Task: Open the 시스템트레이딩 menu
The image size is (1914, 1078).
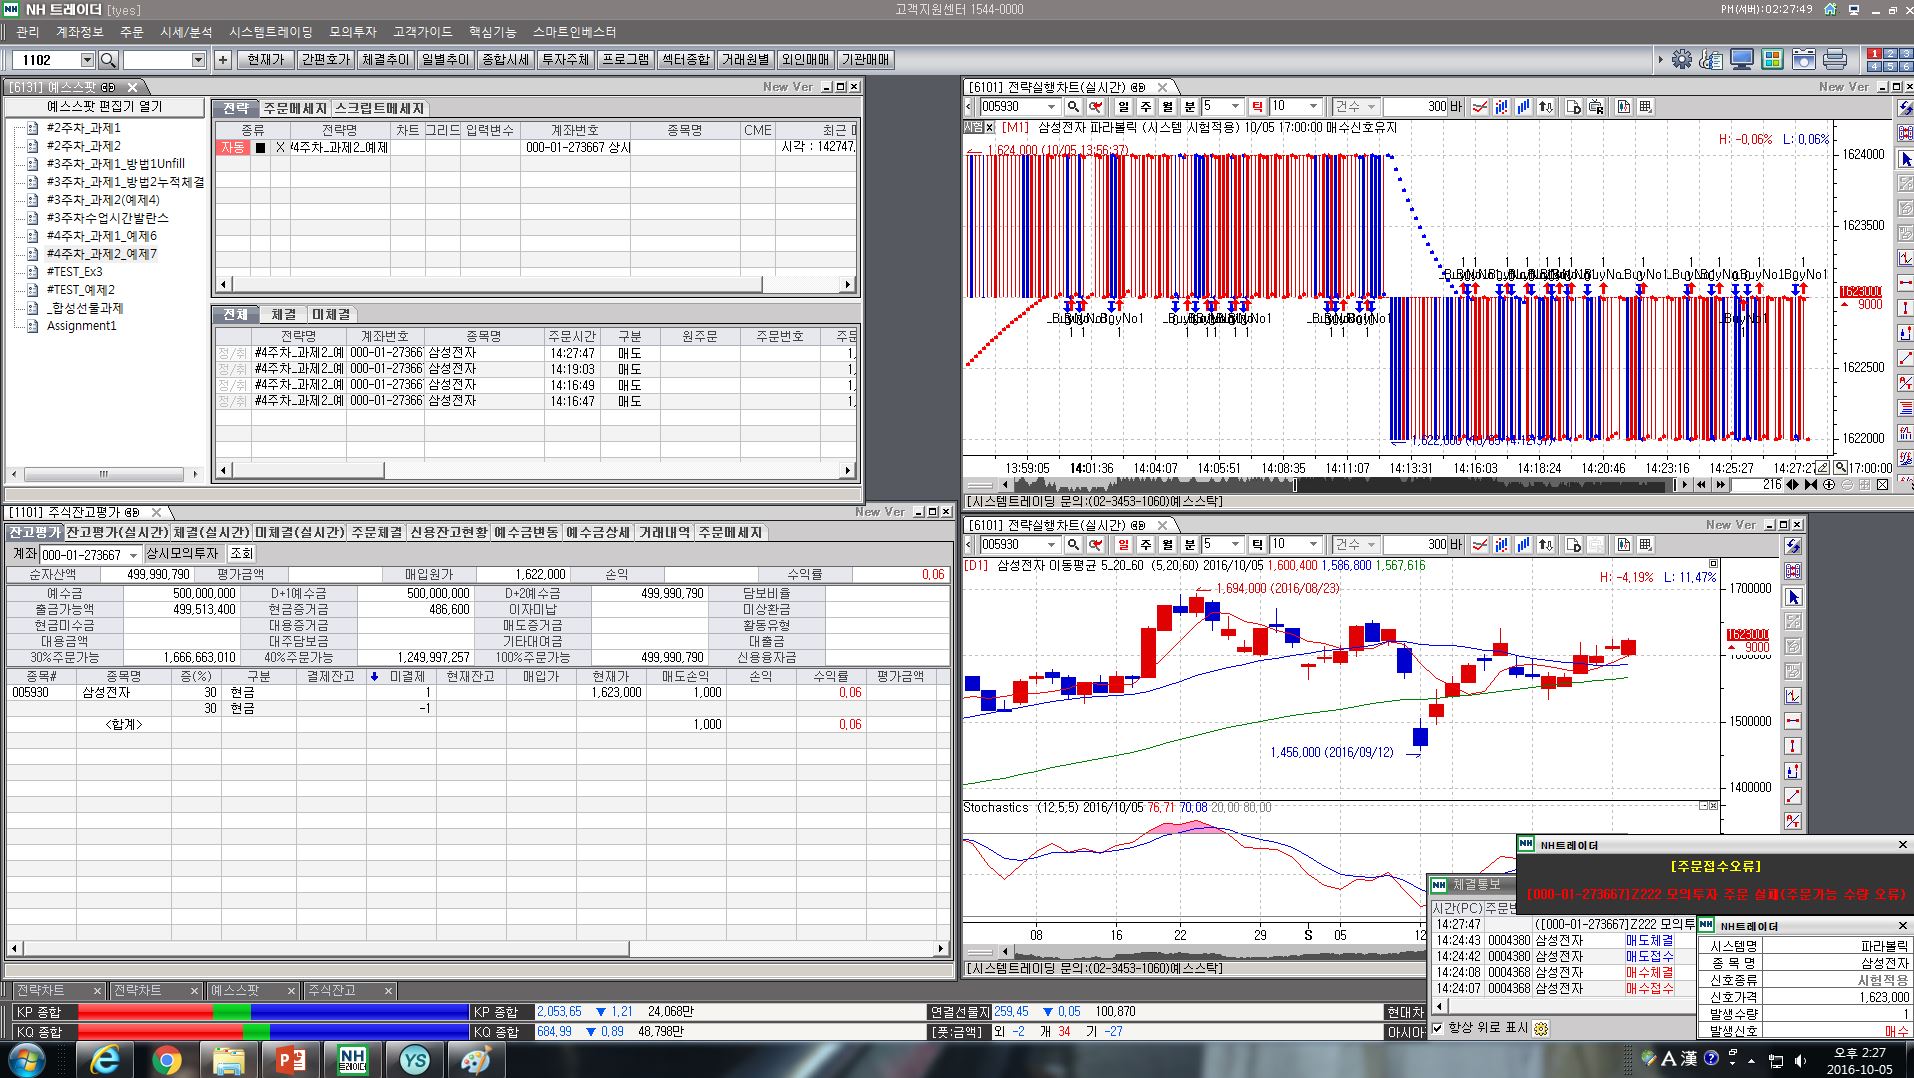Action: (x=270, y=32)
